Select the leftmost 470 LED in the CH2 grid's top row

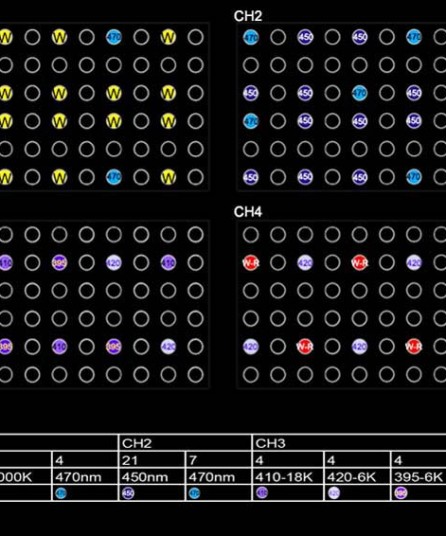251,37
